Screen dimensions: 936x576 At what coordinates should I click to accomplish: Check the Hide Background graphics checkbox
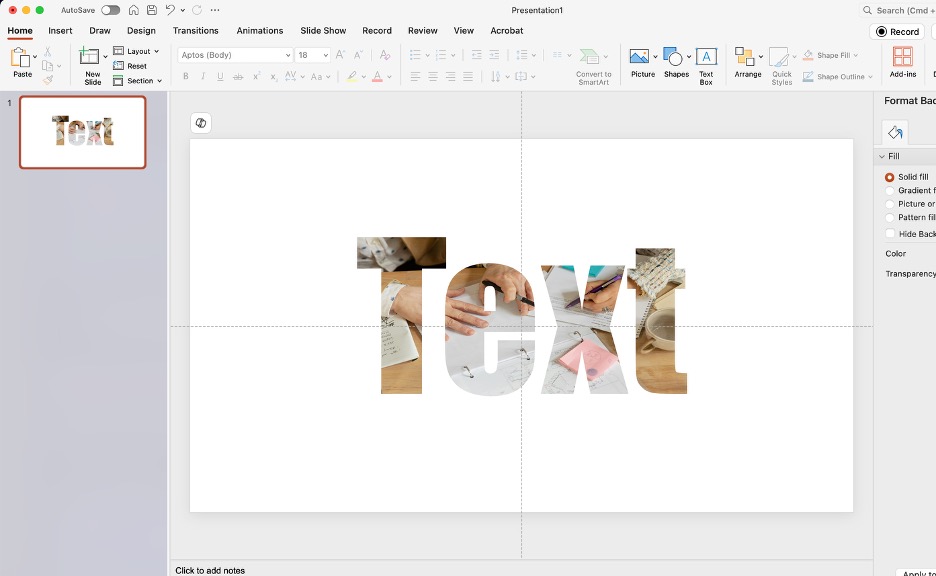890,233
